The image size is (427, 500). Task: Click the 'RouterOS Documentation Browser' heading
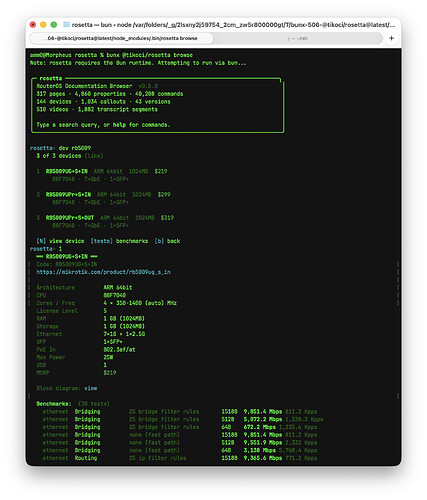click(x=84, y=86)
